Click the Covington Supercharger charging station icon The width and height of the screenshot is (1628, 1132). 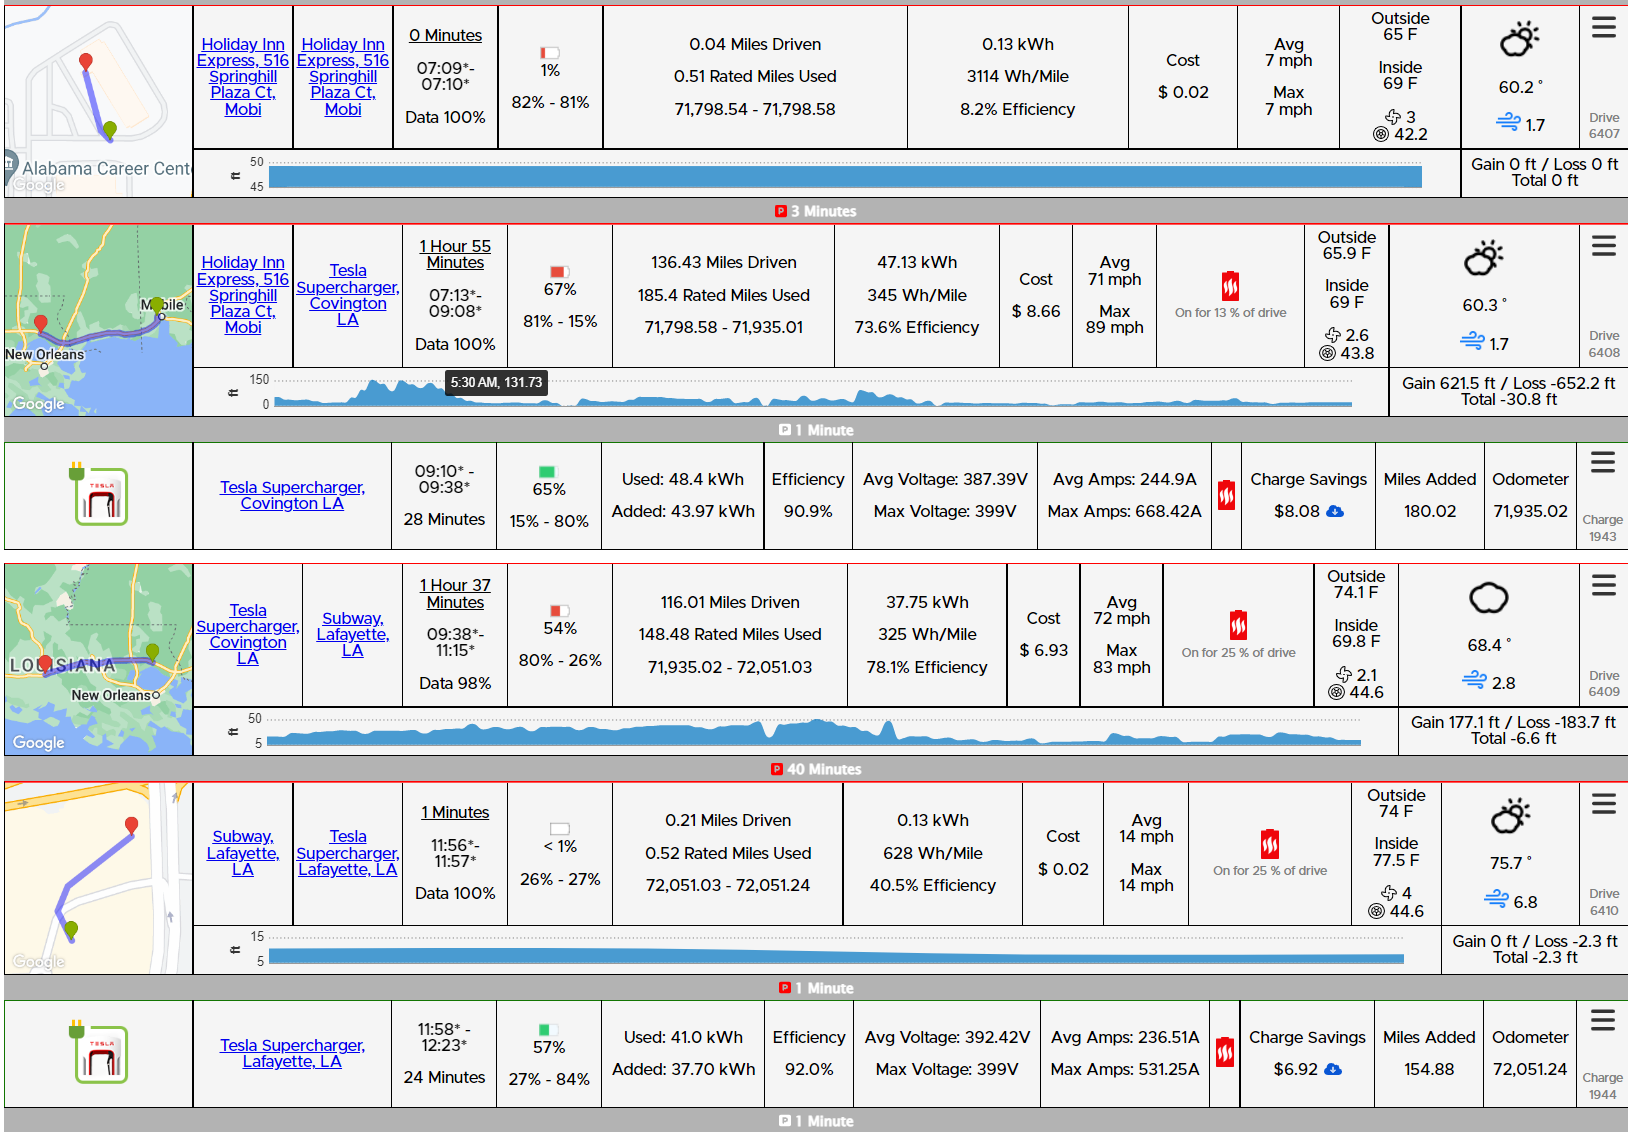tap(99, 494)
